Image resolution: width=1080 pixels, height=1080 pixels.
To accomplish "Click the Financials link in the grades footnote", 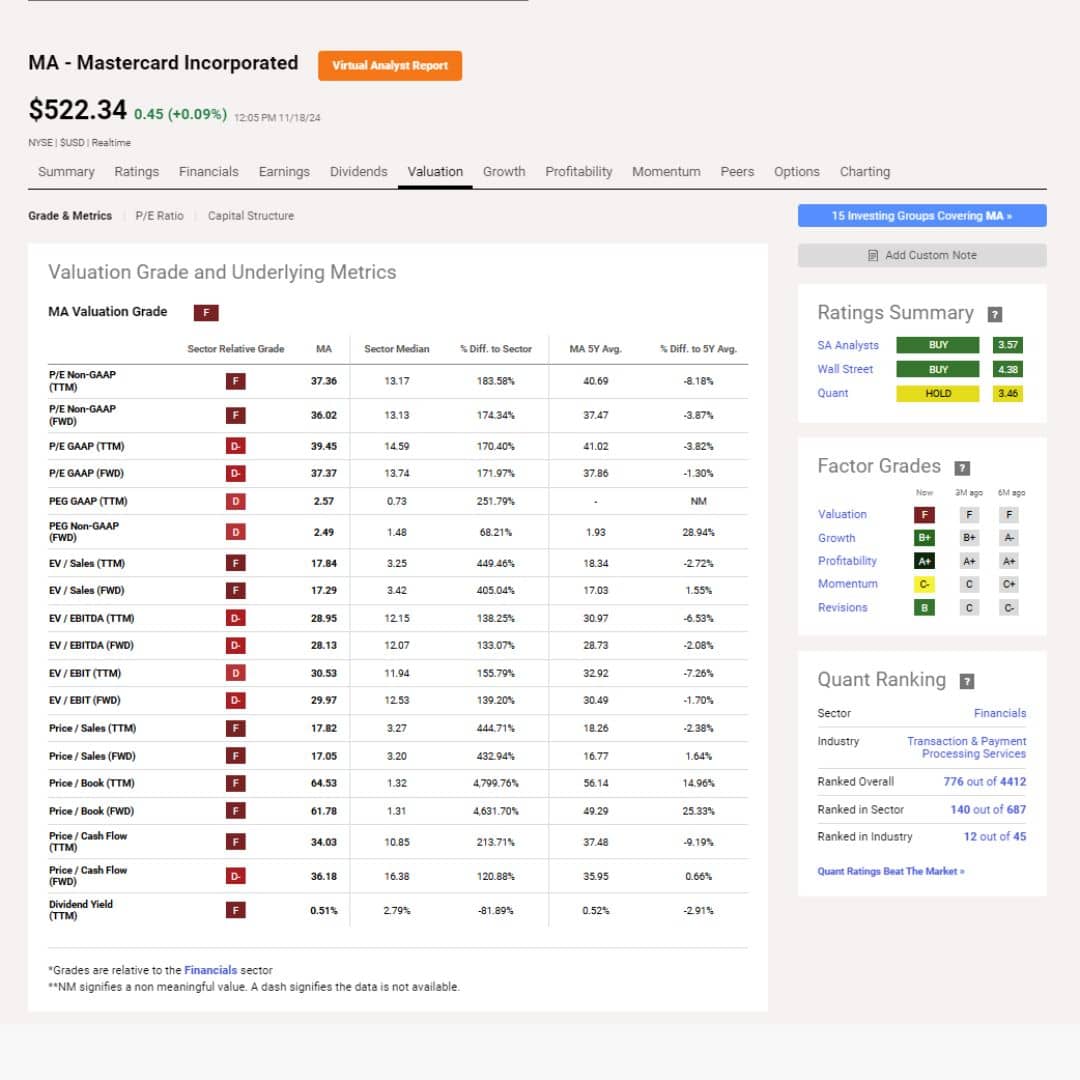I will [x=210, y=970].
